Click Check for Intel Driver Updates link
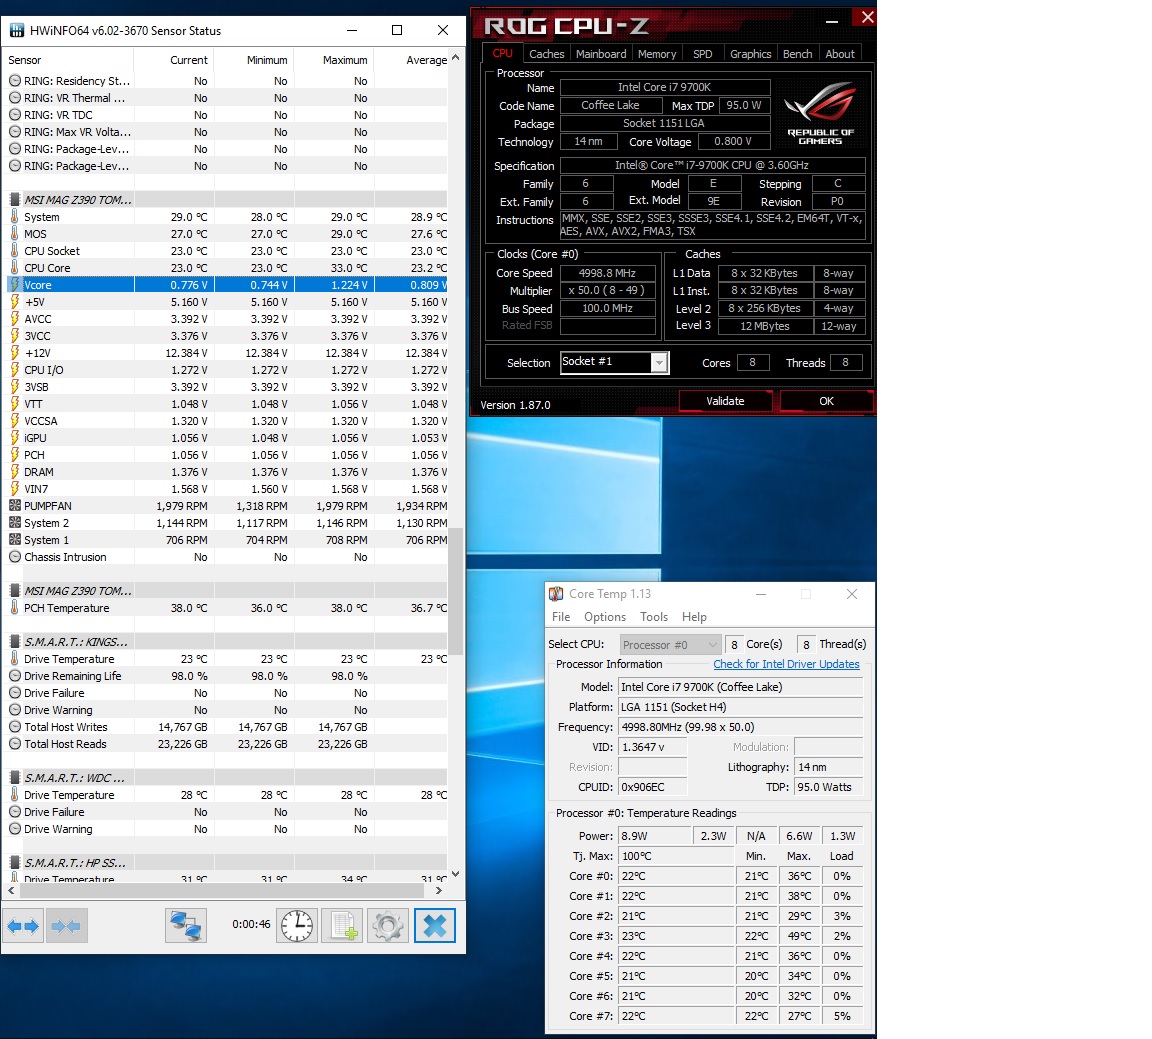Image resolution: width=1152 pixels, height=1039 pixels. [x=786, y=664]
